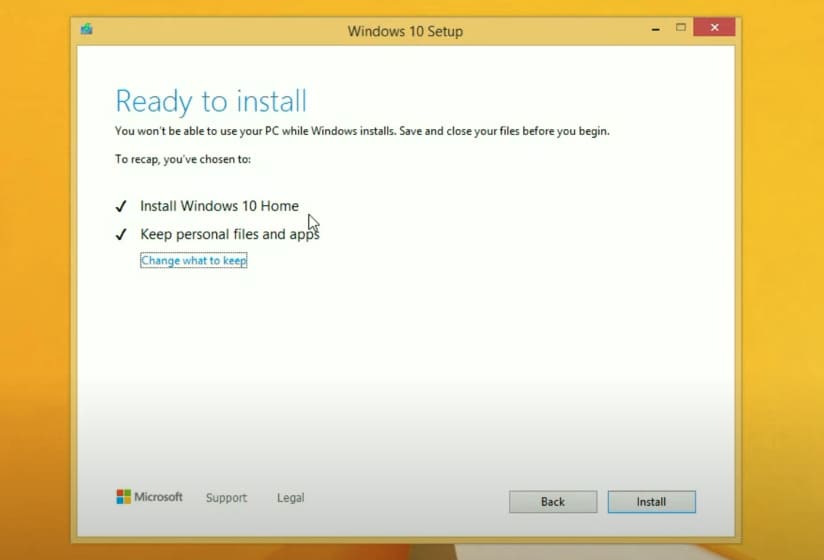The width and height of the screenshot is (824, 560).
Task: Click the Microsoft wordmark text
Action: (x=159, y=497)
